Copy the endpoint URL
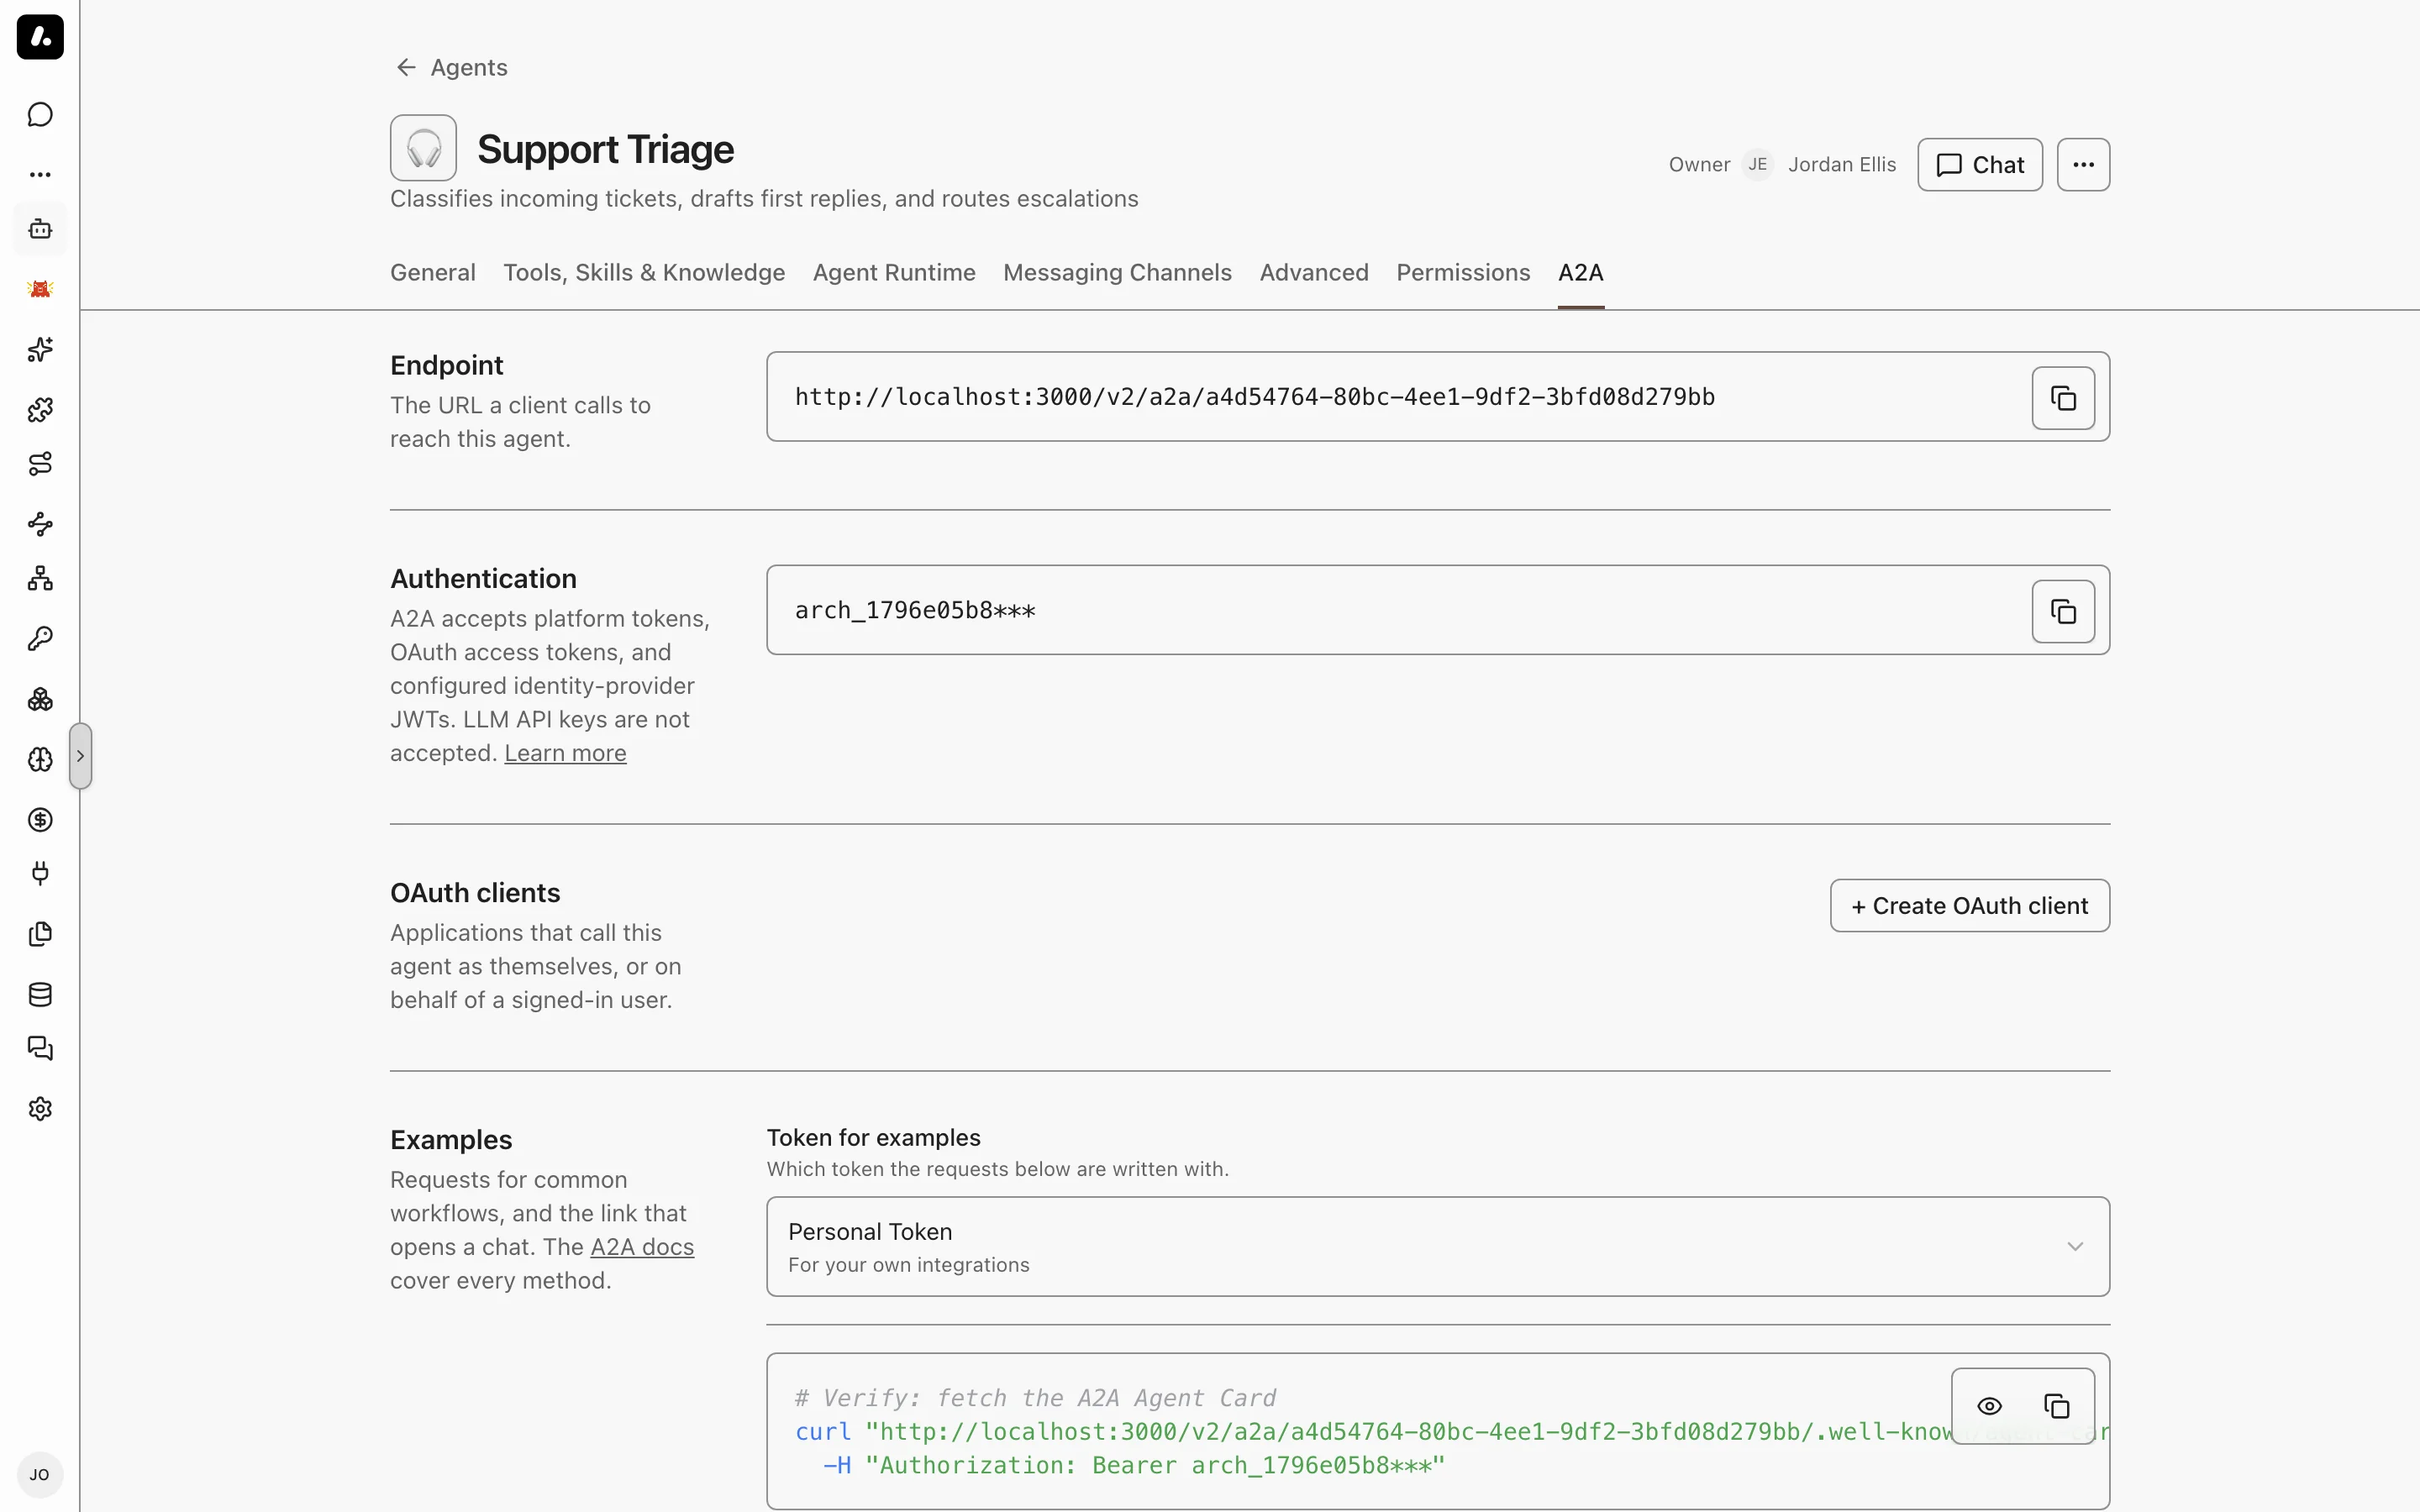The width and height of the screenshot is (2420, 1512). 2063,398
